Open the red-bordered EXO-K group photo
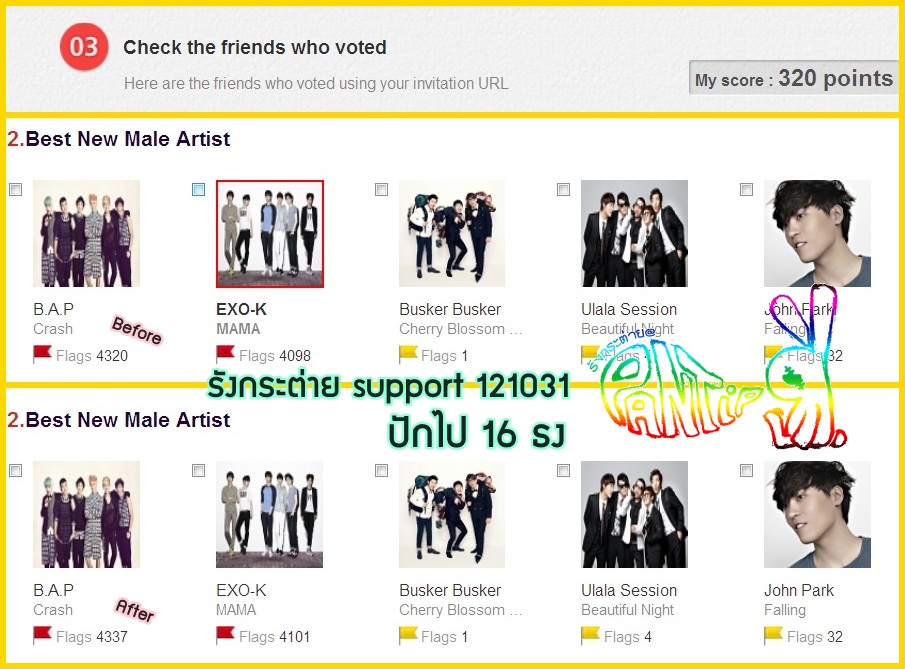 [x=270, y=234]
